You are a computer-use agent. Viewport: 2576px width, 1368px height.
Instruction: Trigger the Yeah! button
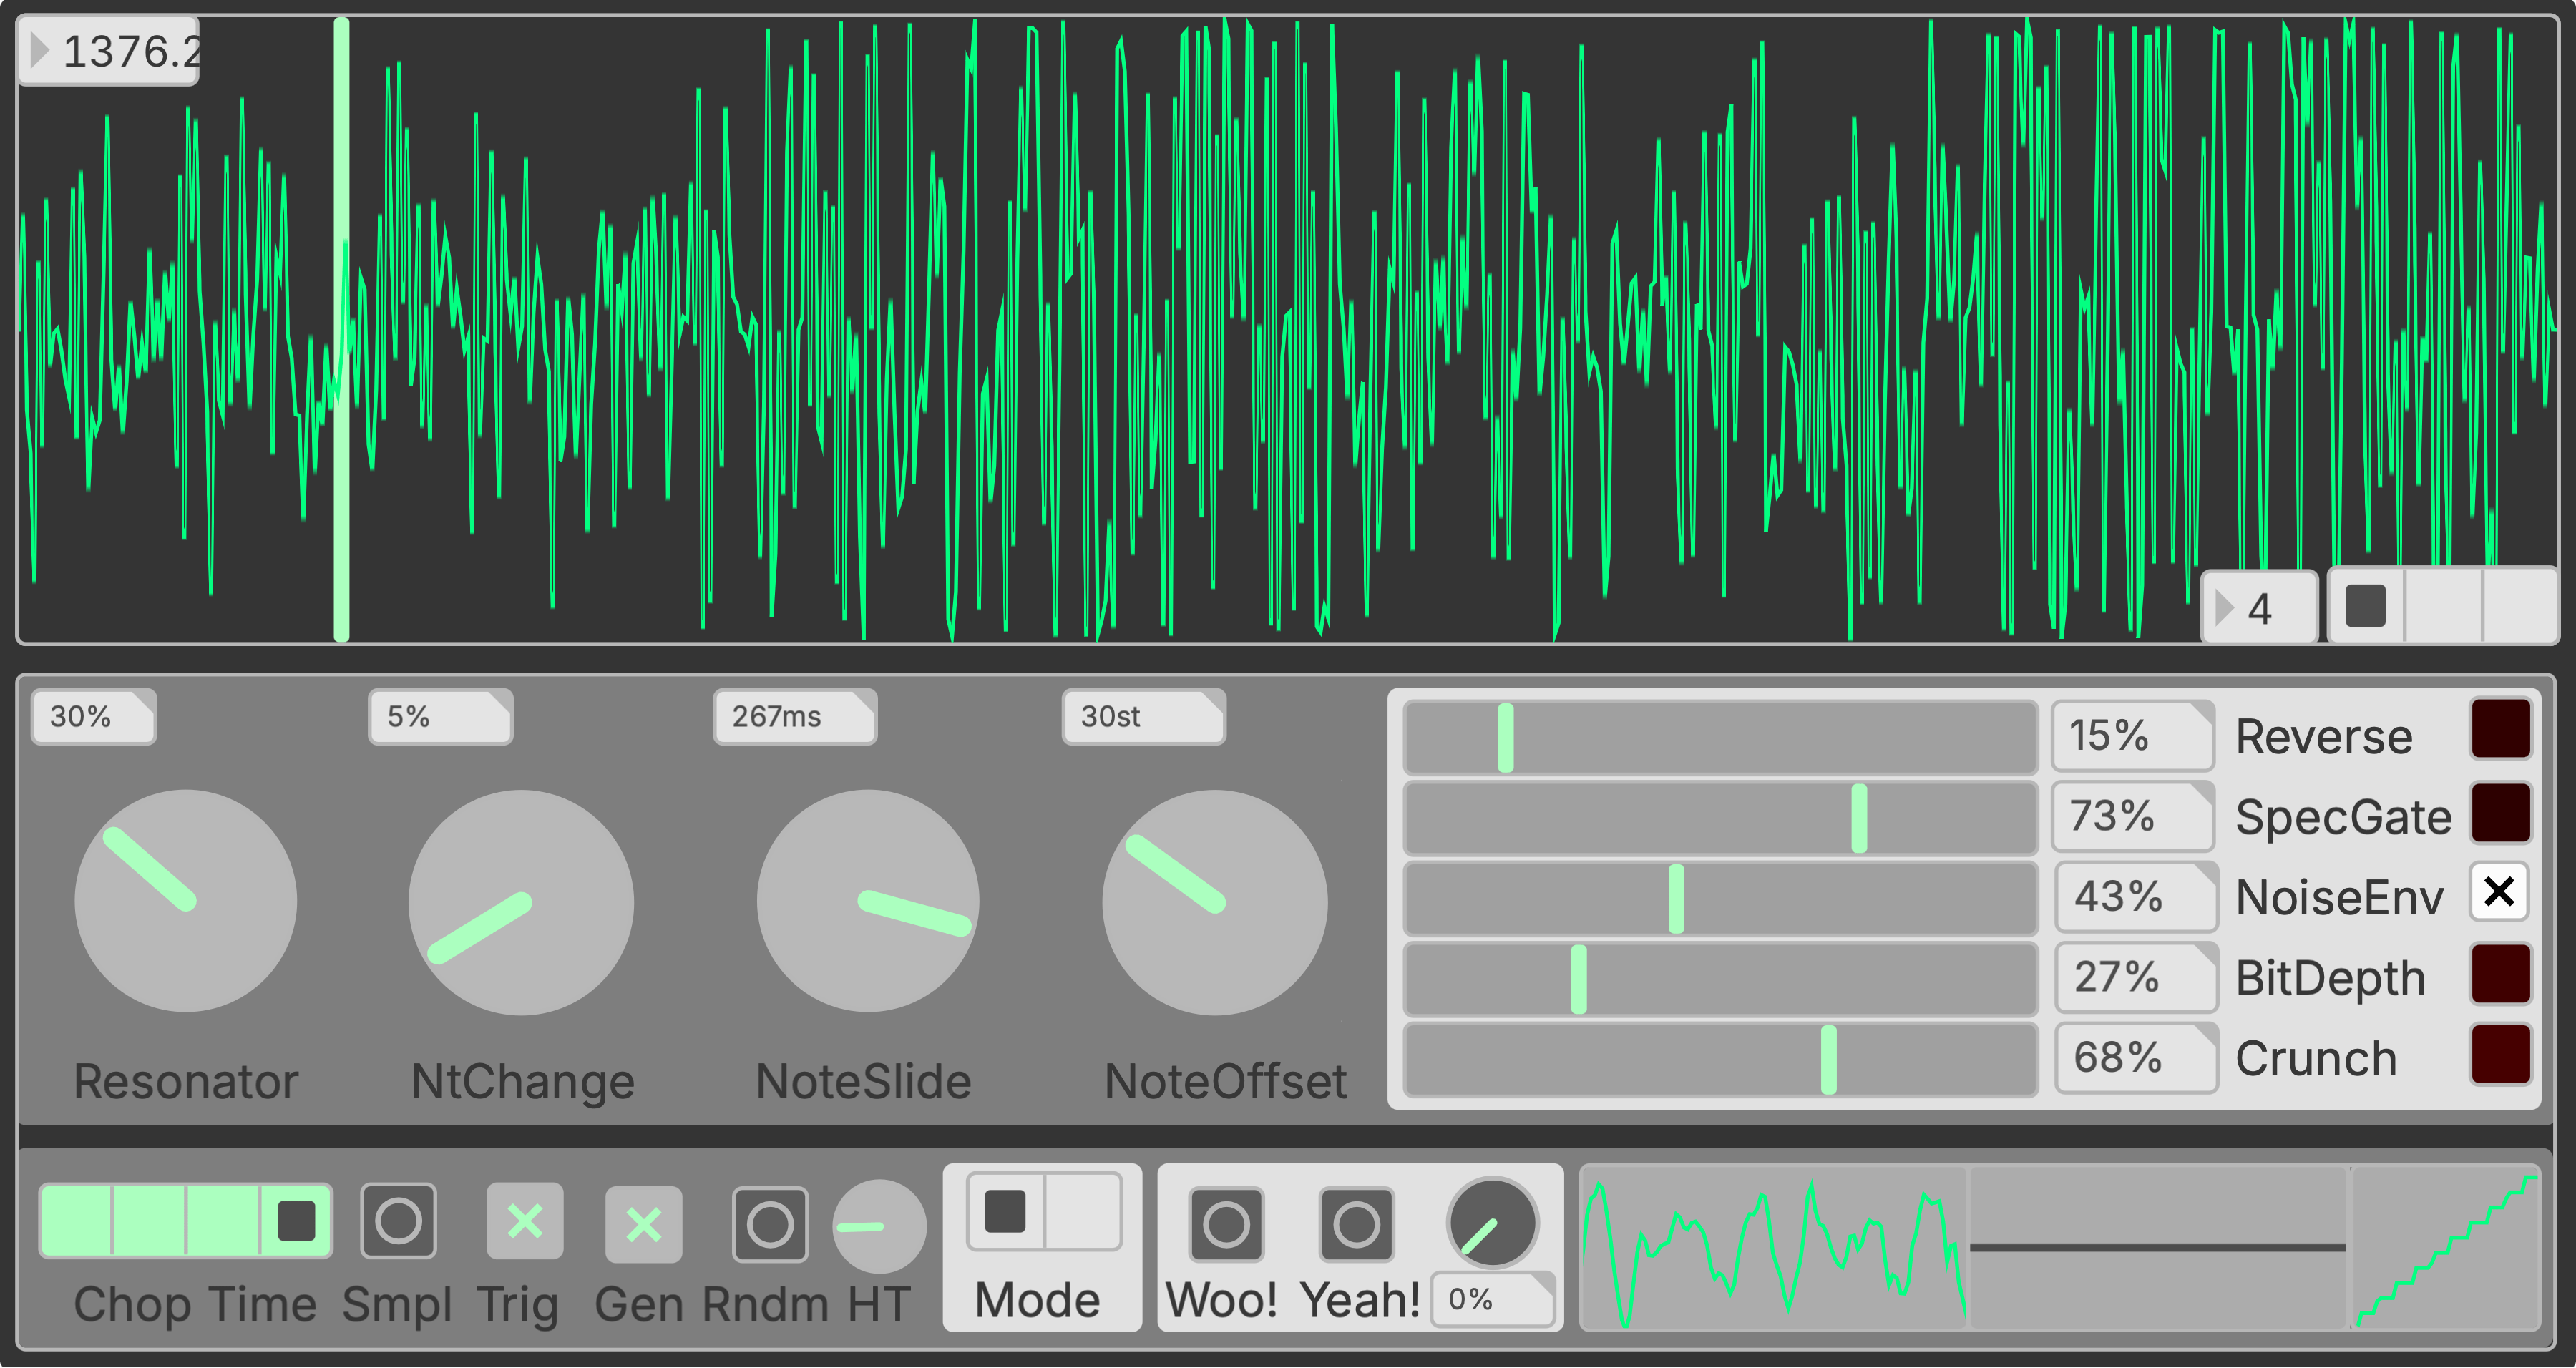(x=1356, y=1224)
